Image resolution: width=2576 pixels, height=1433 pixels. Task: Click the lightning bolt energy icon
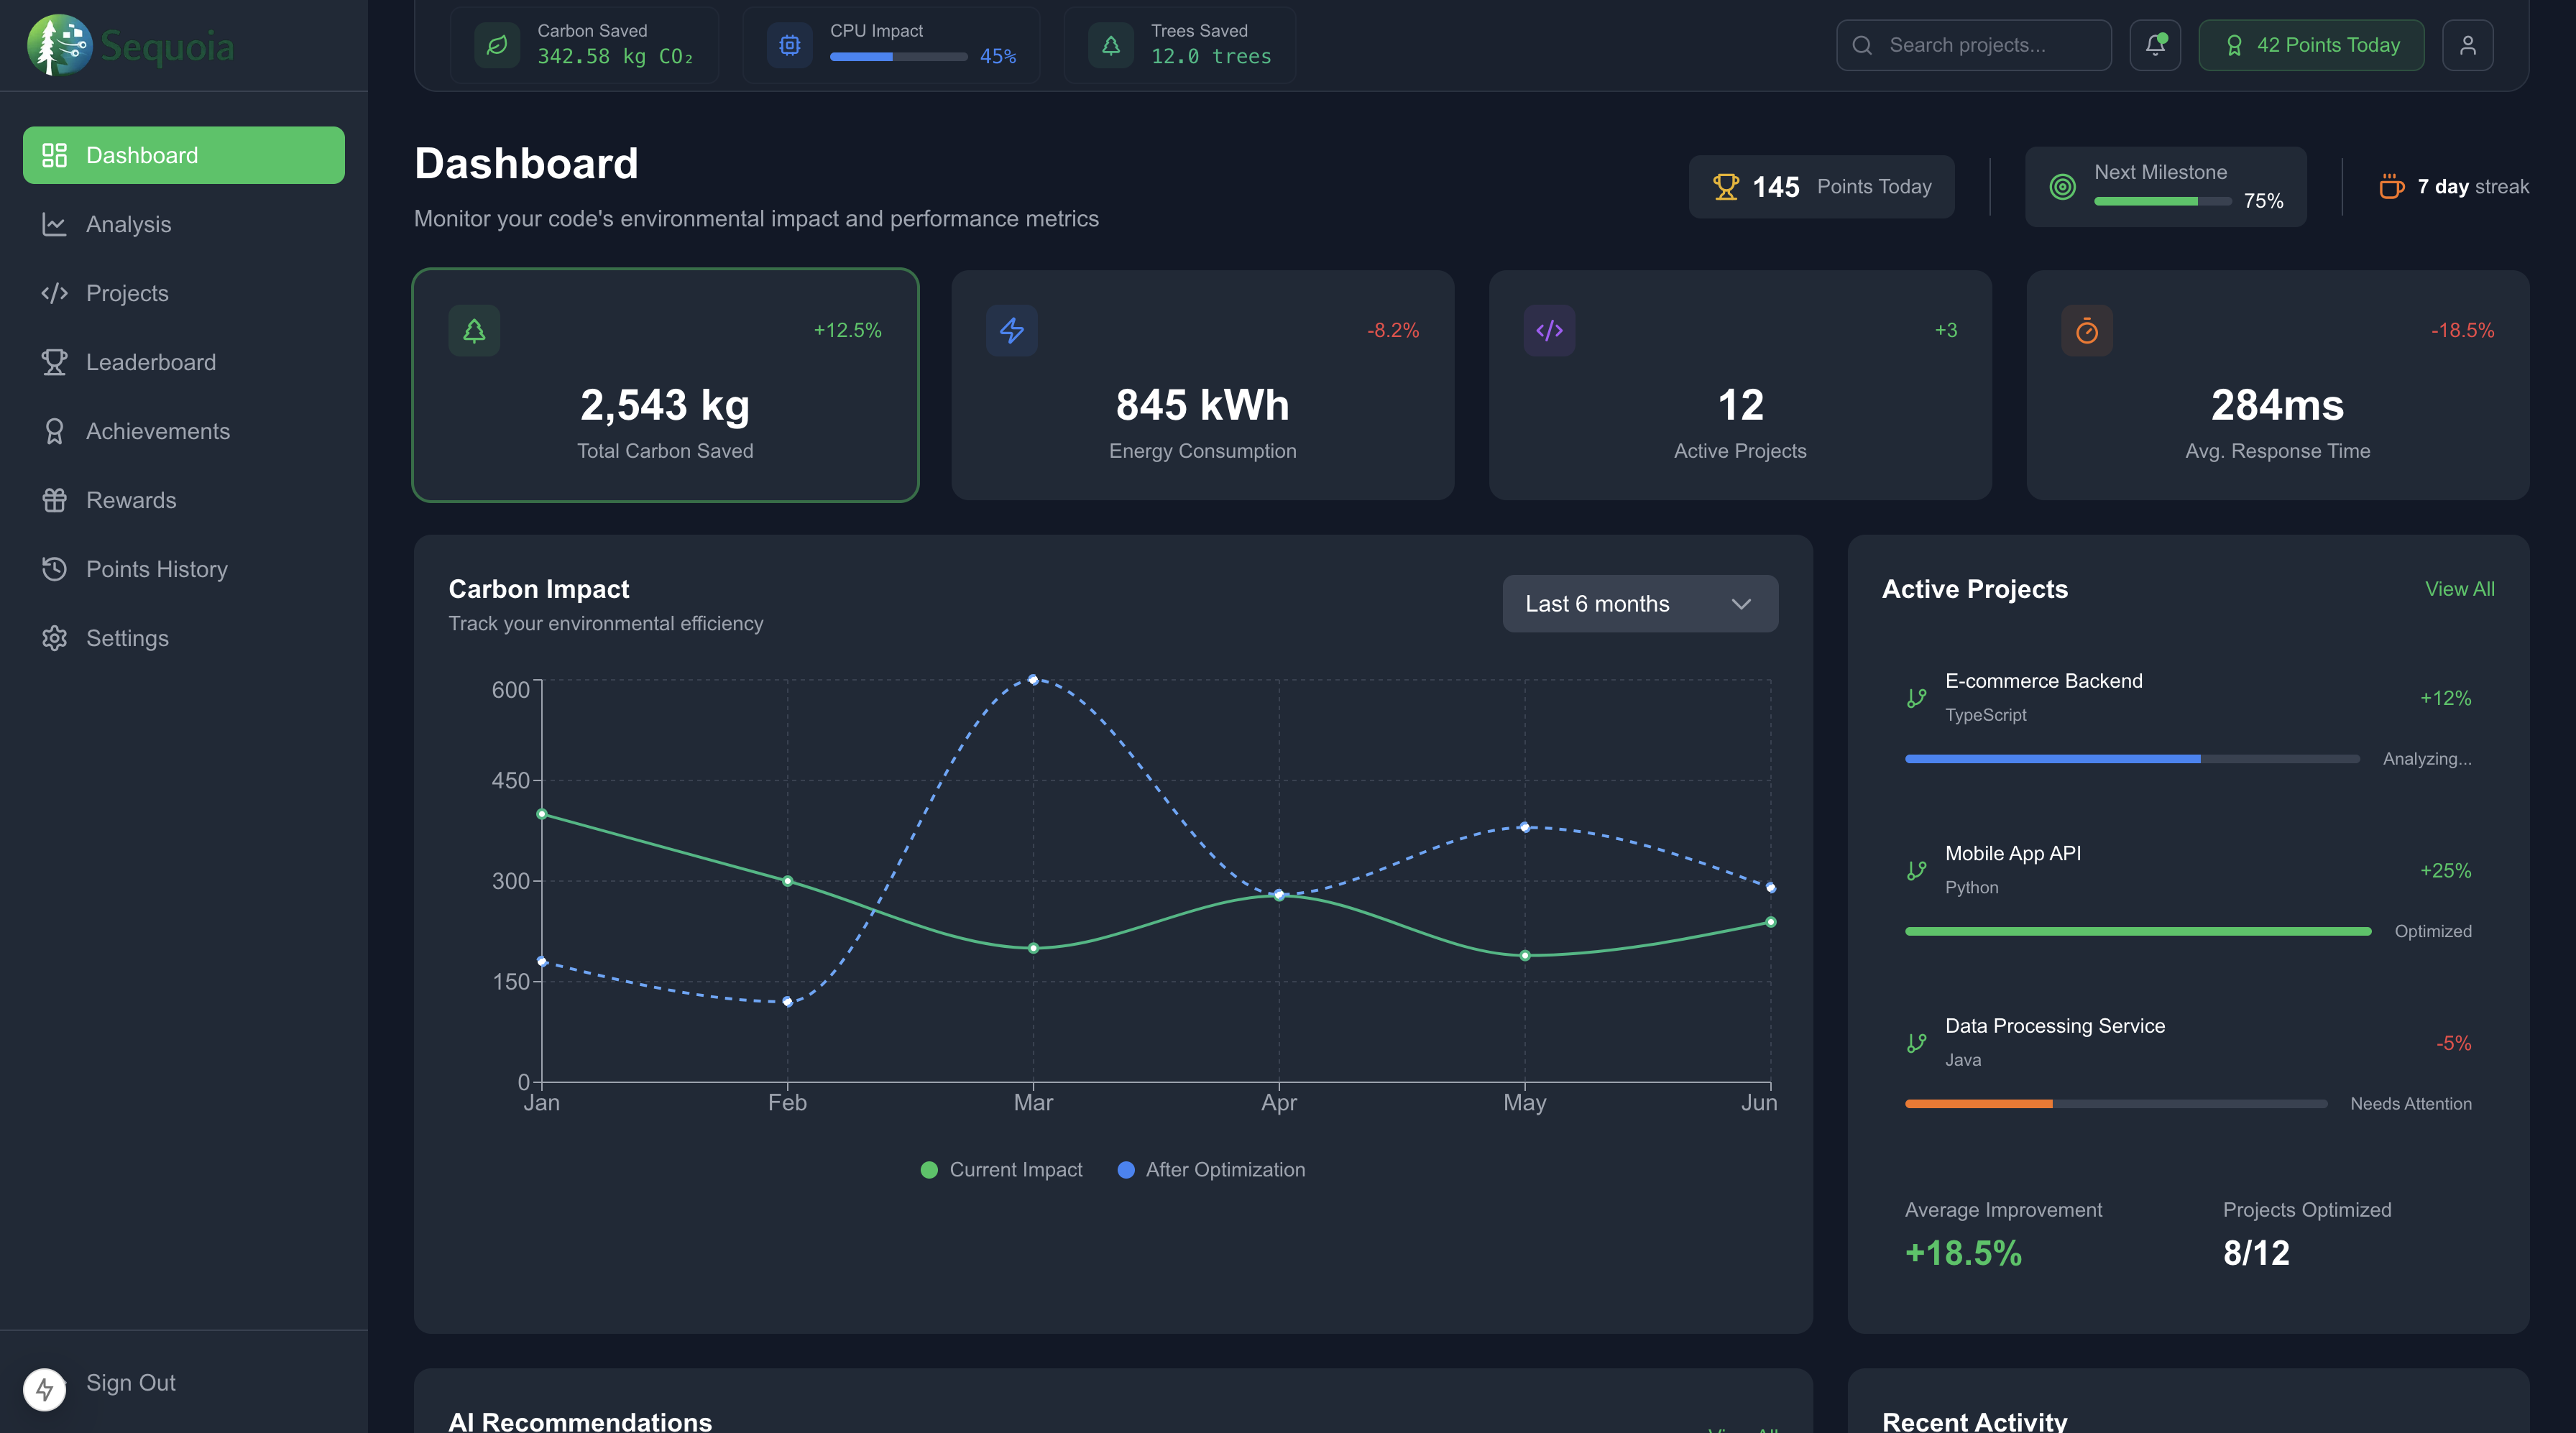[x=1011, y=330]
